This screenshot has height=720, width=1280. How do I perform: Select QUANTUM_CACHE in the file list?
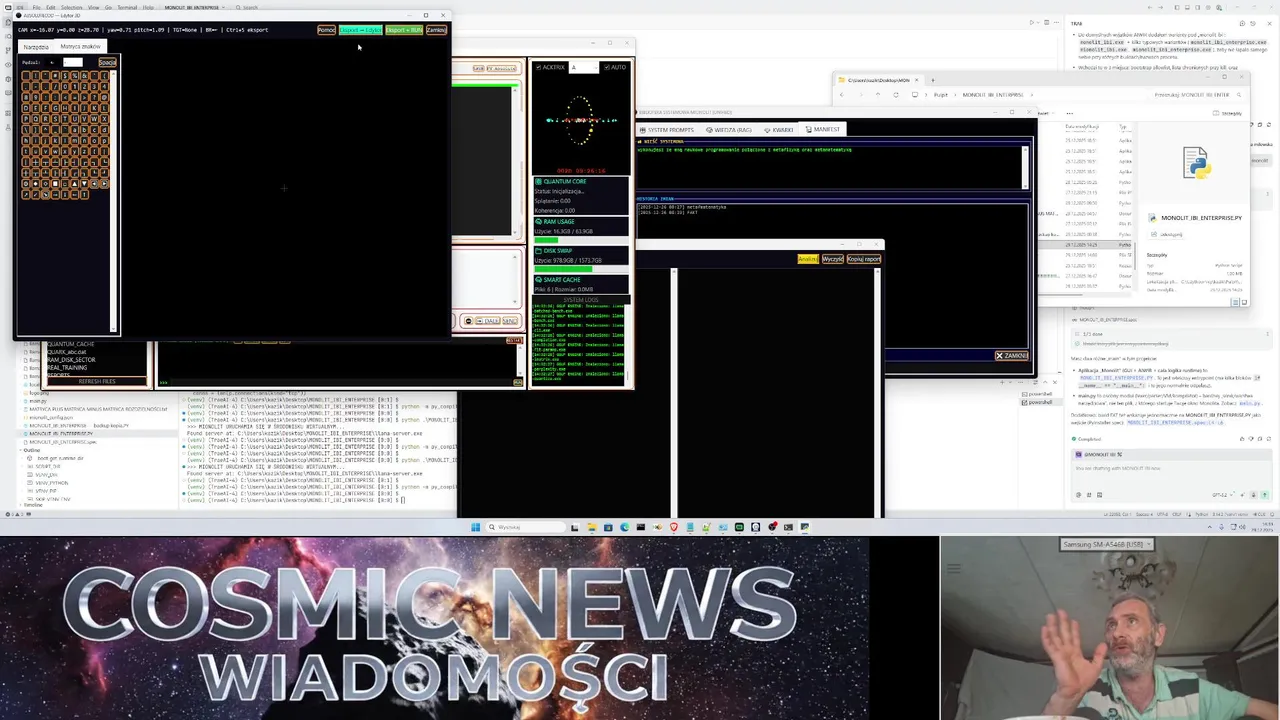pos(70,344)
